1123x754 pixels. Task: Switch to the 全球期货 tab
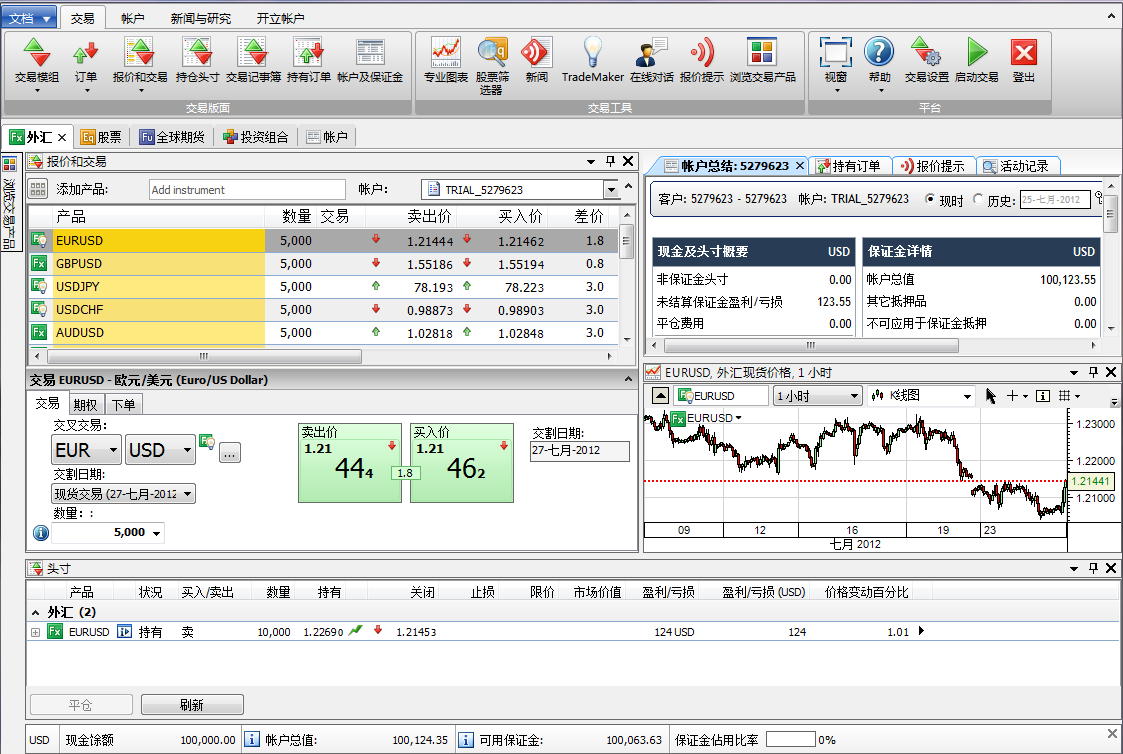(x=173, y=137)
